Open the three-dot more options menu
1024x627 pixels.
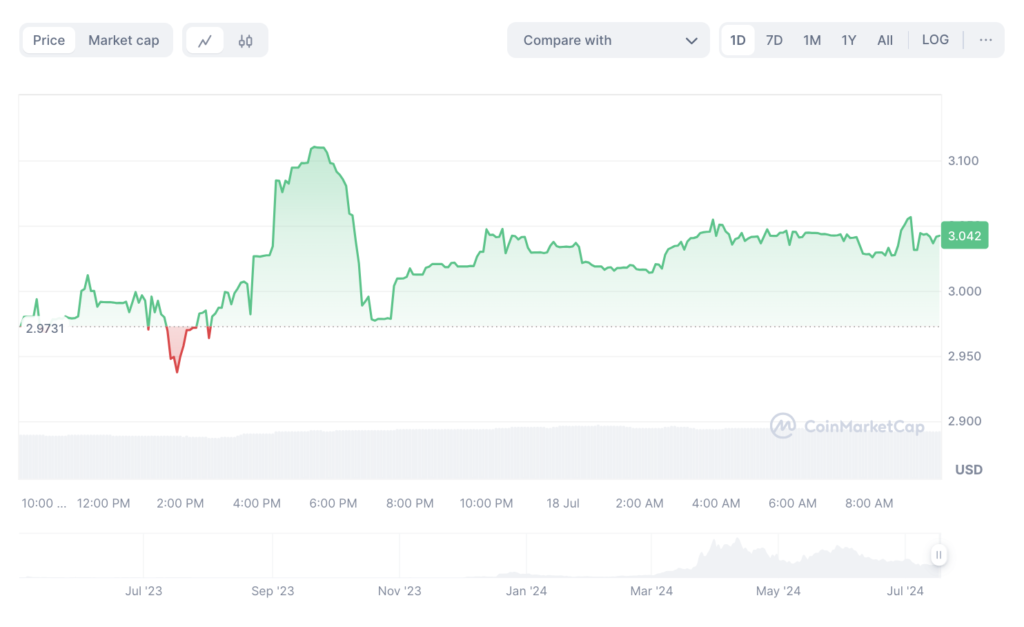tap(985, 40)
